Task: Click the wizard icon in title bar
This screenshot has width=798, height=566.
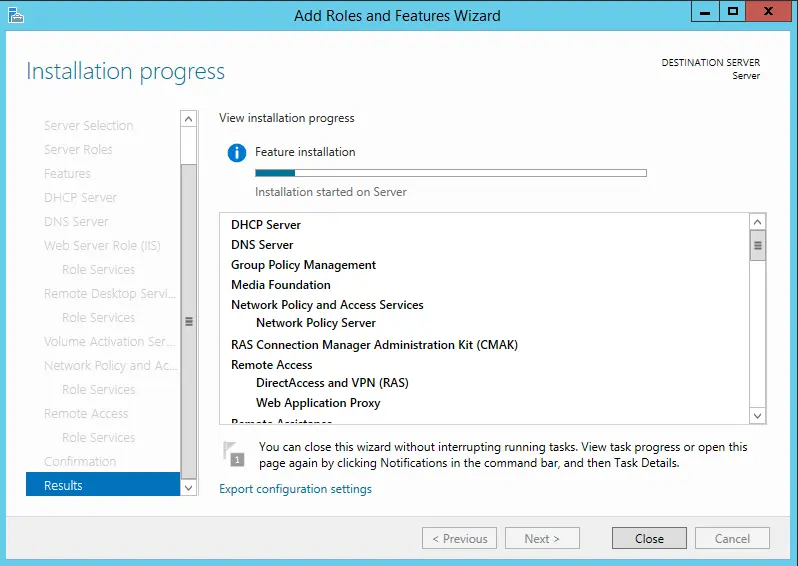Action: [16, 14]
